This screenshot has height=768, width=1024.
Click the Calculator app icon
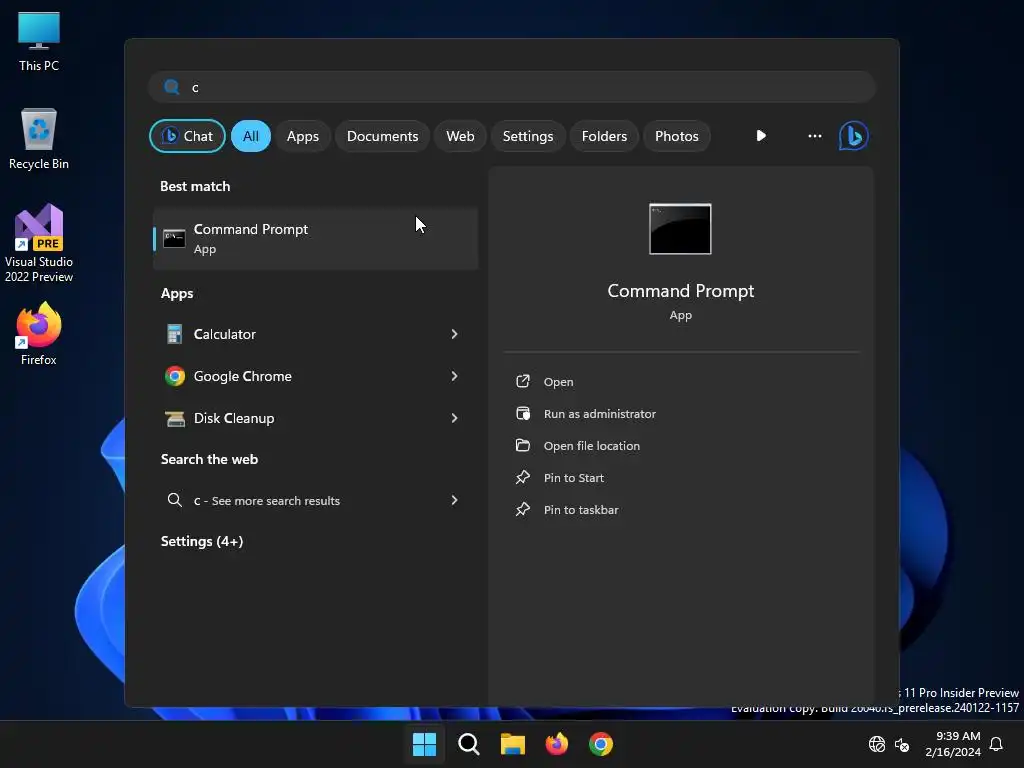pyautogui.click(x=174, y=334)
